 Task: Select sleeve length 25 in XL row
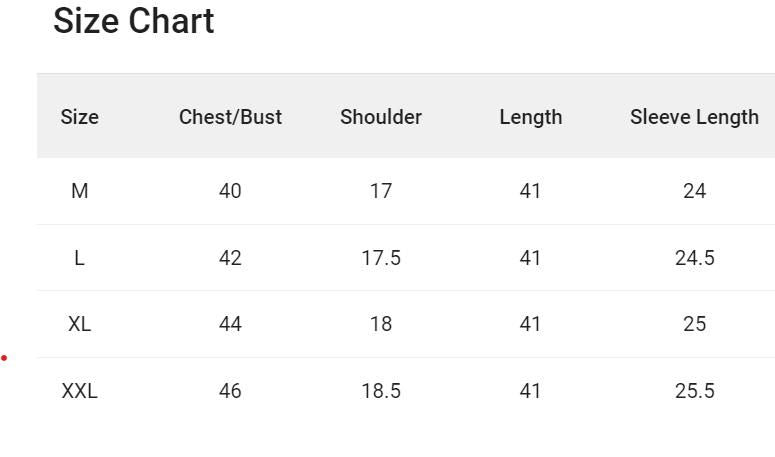point(694,324)
